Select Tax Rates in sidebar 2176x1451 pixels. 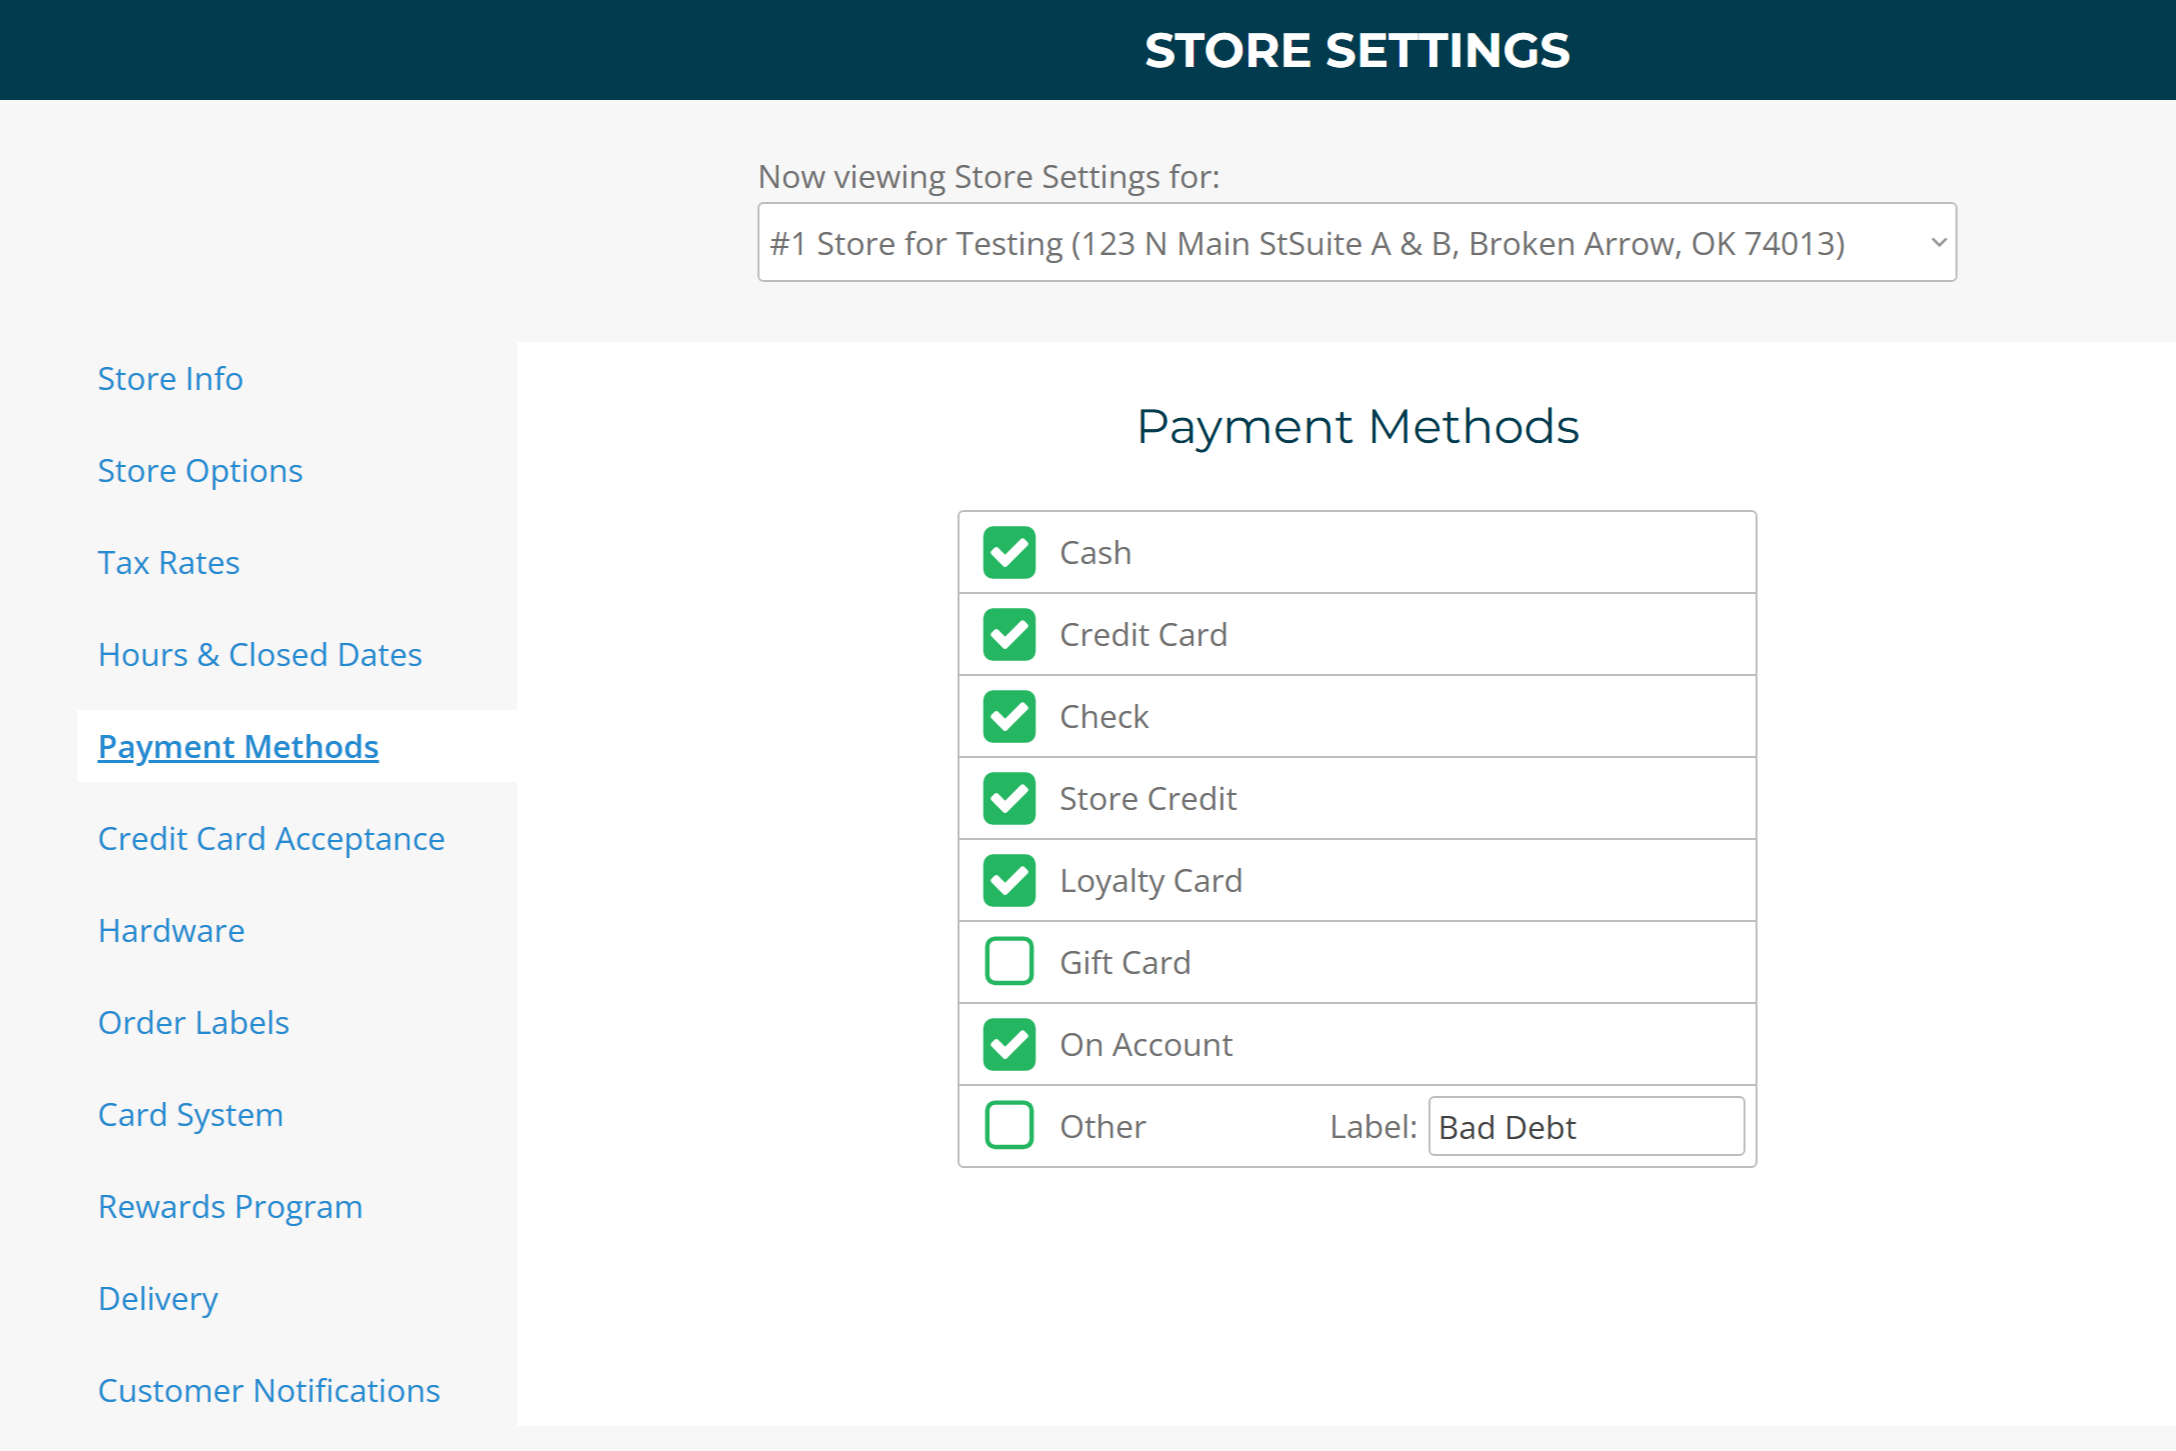[169, 563]
